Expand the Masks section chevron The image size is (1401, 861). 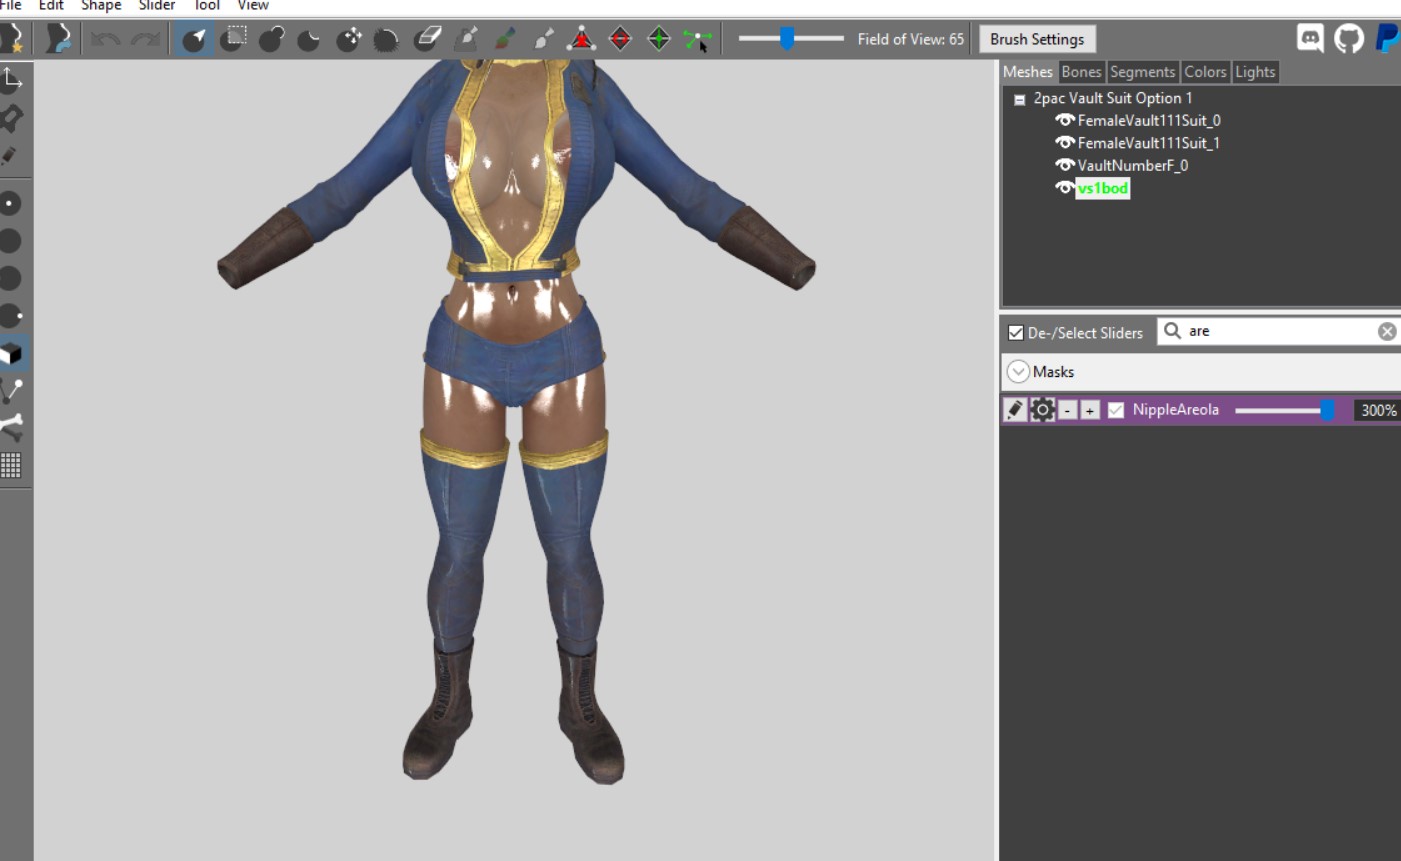coord(1018,372)
